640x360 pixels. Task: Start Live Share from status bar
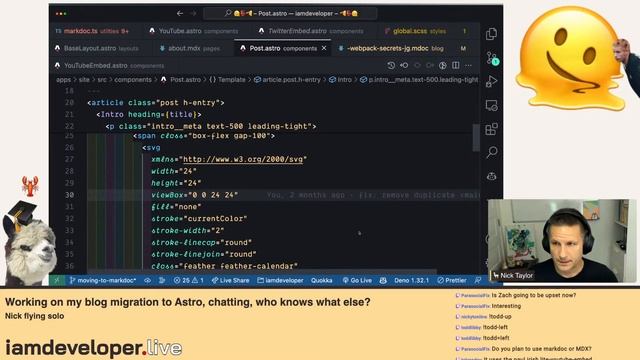231,280
